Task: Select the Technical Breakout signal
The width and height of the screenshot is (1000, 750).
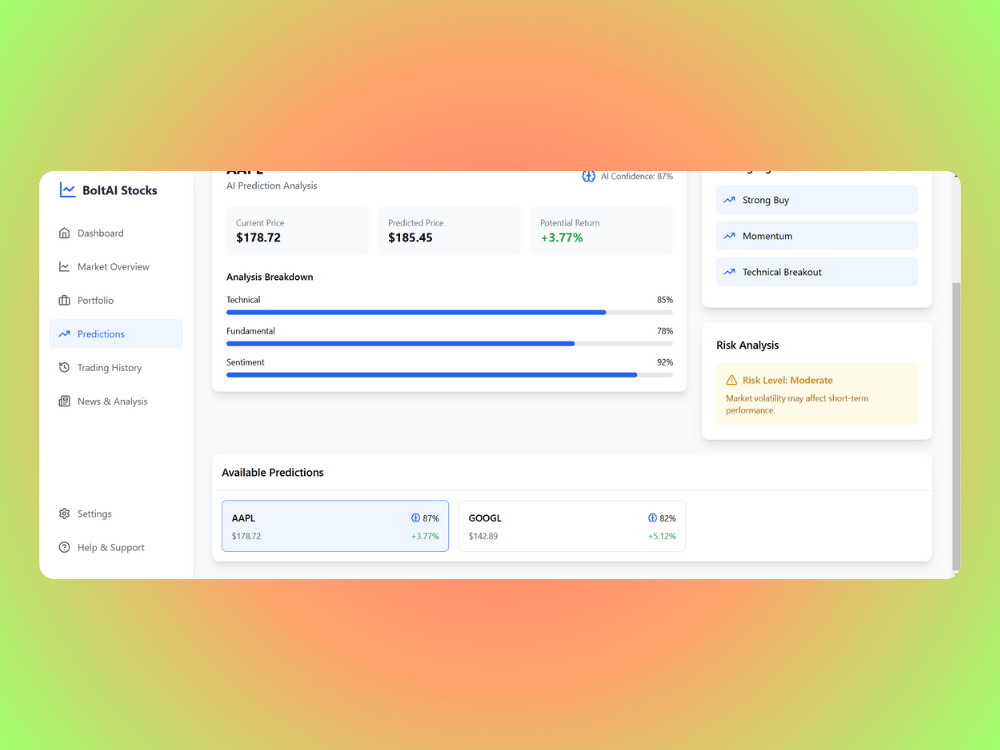Action: (816, 272)
